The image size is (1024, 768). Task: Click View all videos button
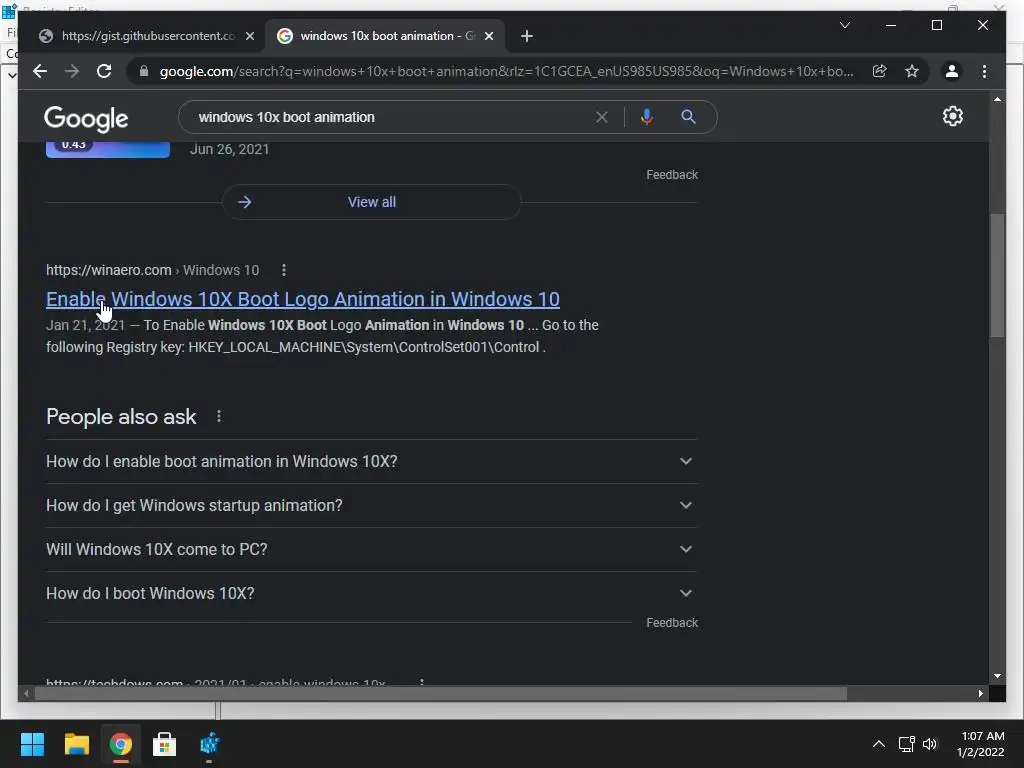372,202
